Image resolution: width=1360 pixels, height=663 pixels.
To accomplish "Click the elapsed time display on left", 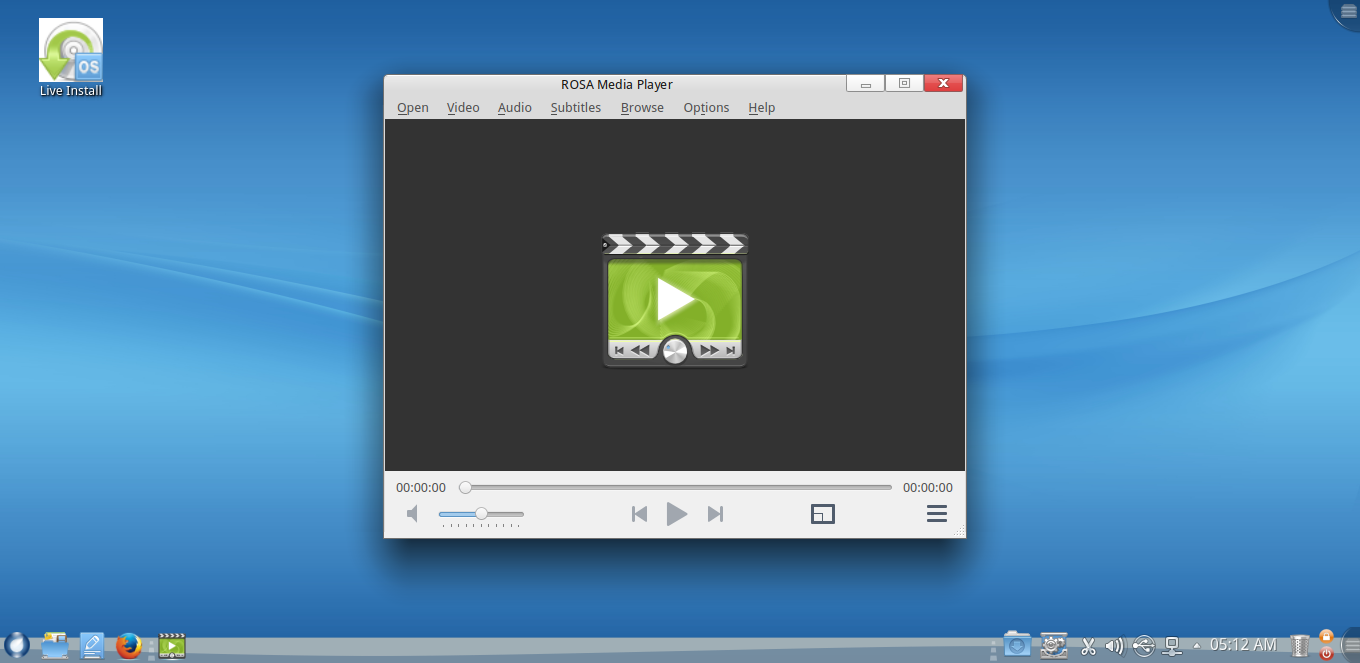I will coord(421,488).
